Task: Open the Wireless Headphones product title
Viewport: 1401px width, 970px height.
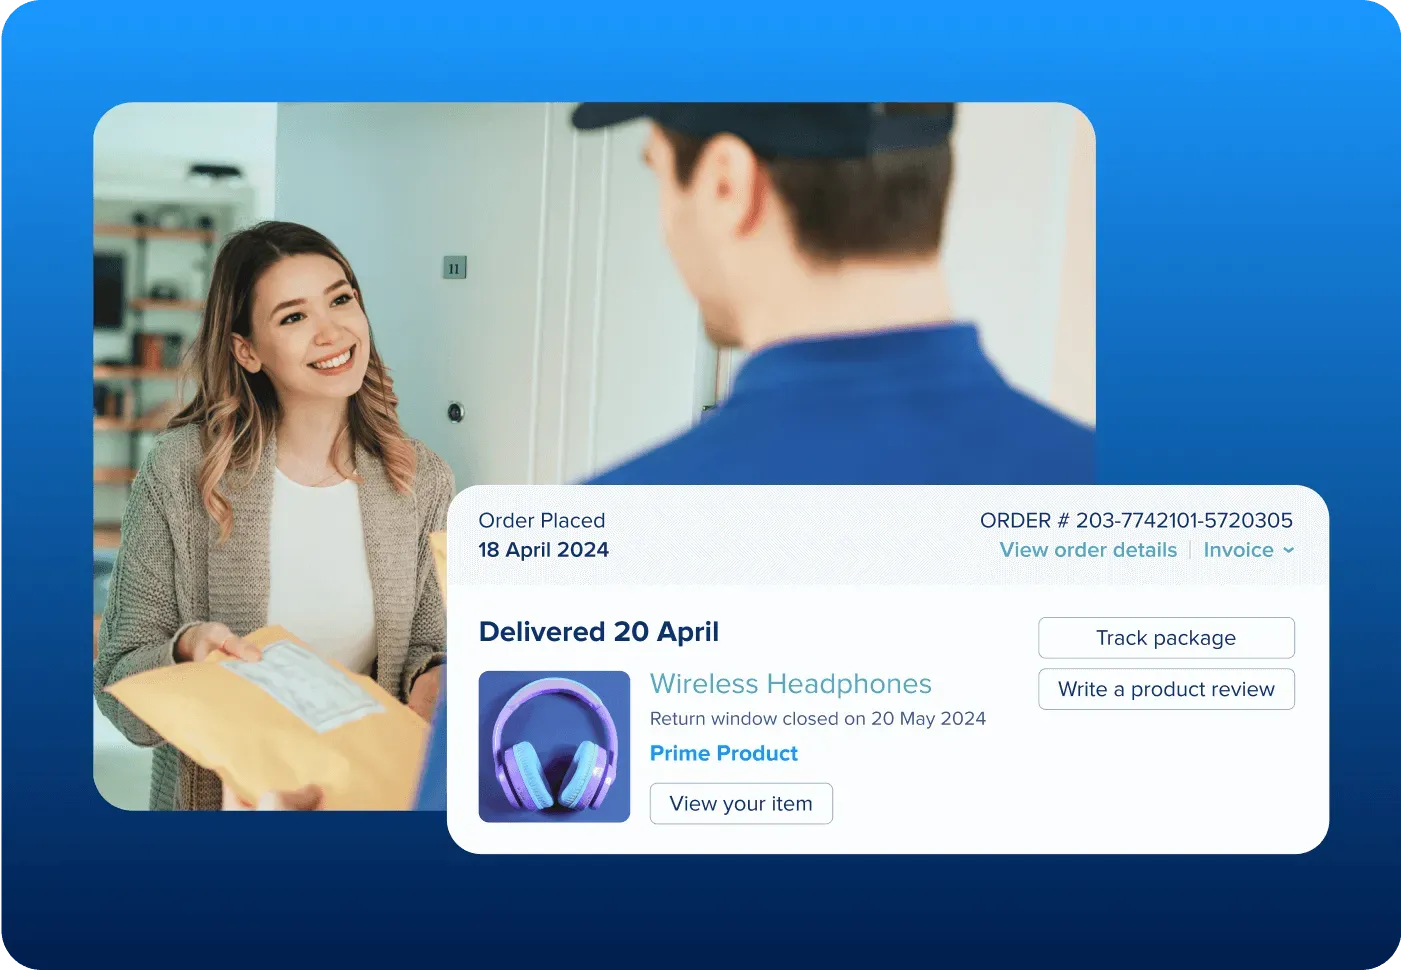Action: [x=790, y=684]
